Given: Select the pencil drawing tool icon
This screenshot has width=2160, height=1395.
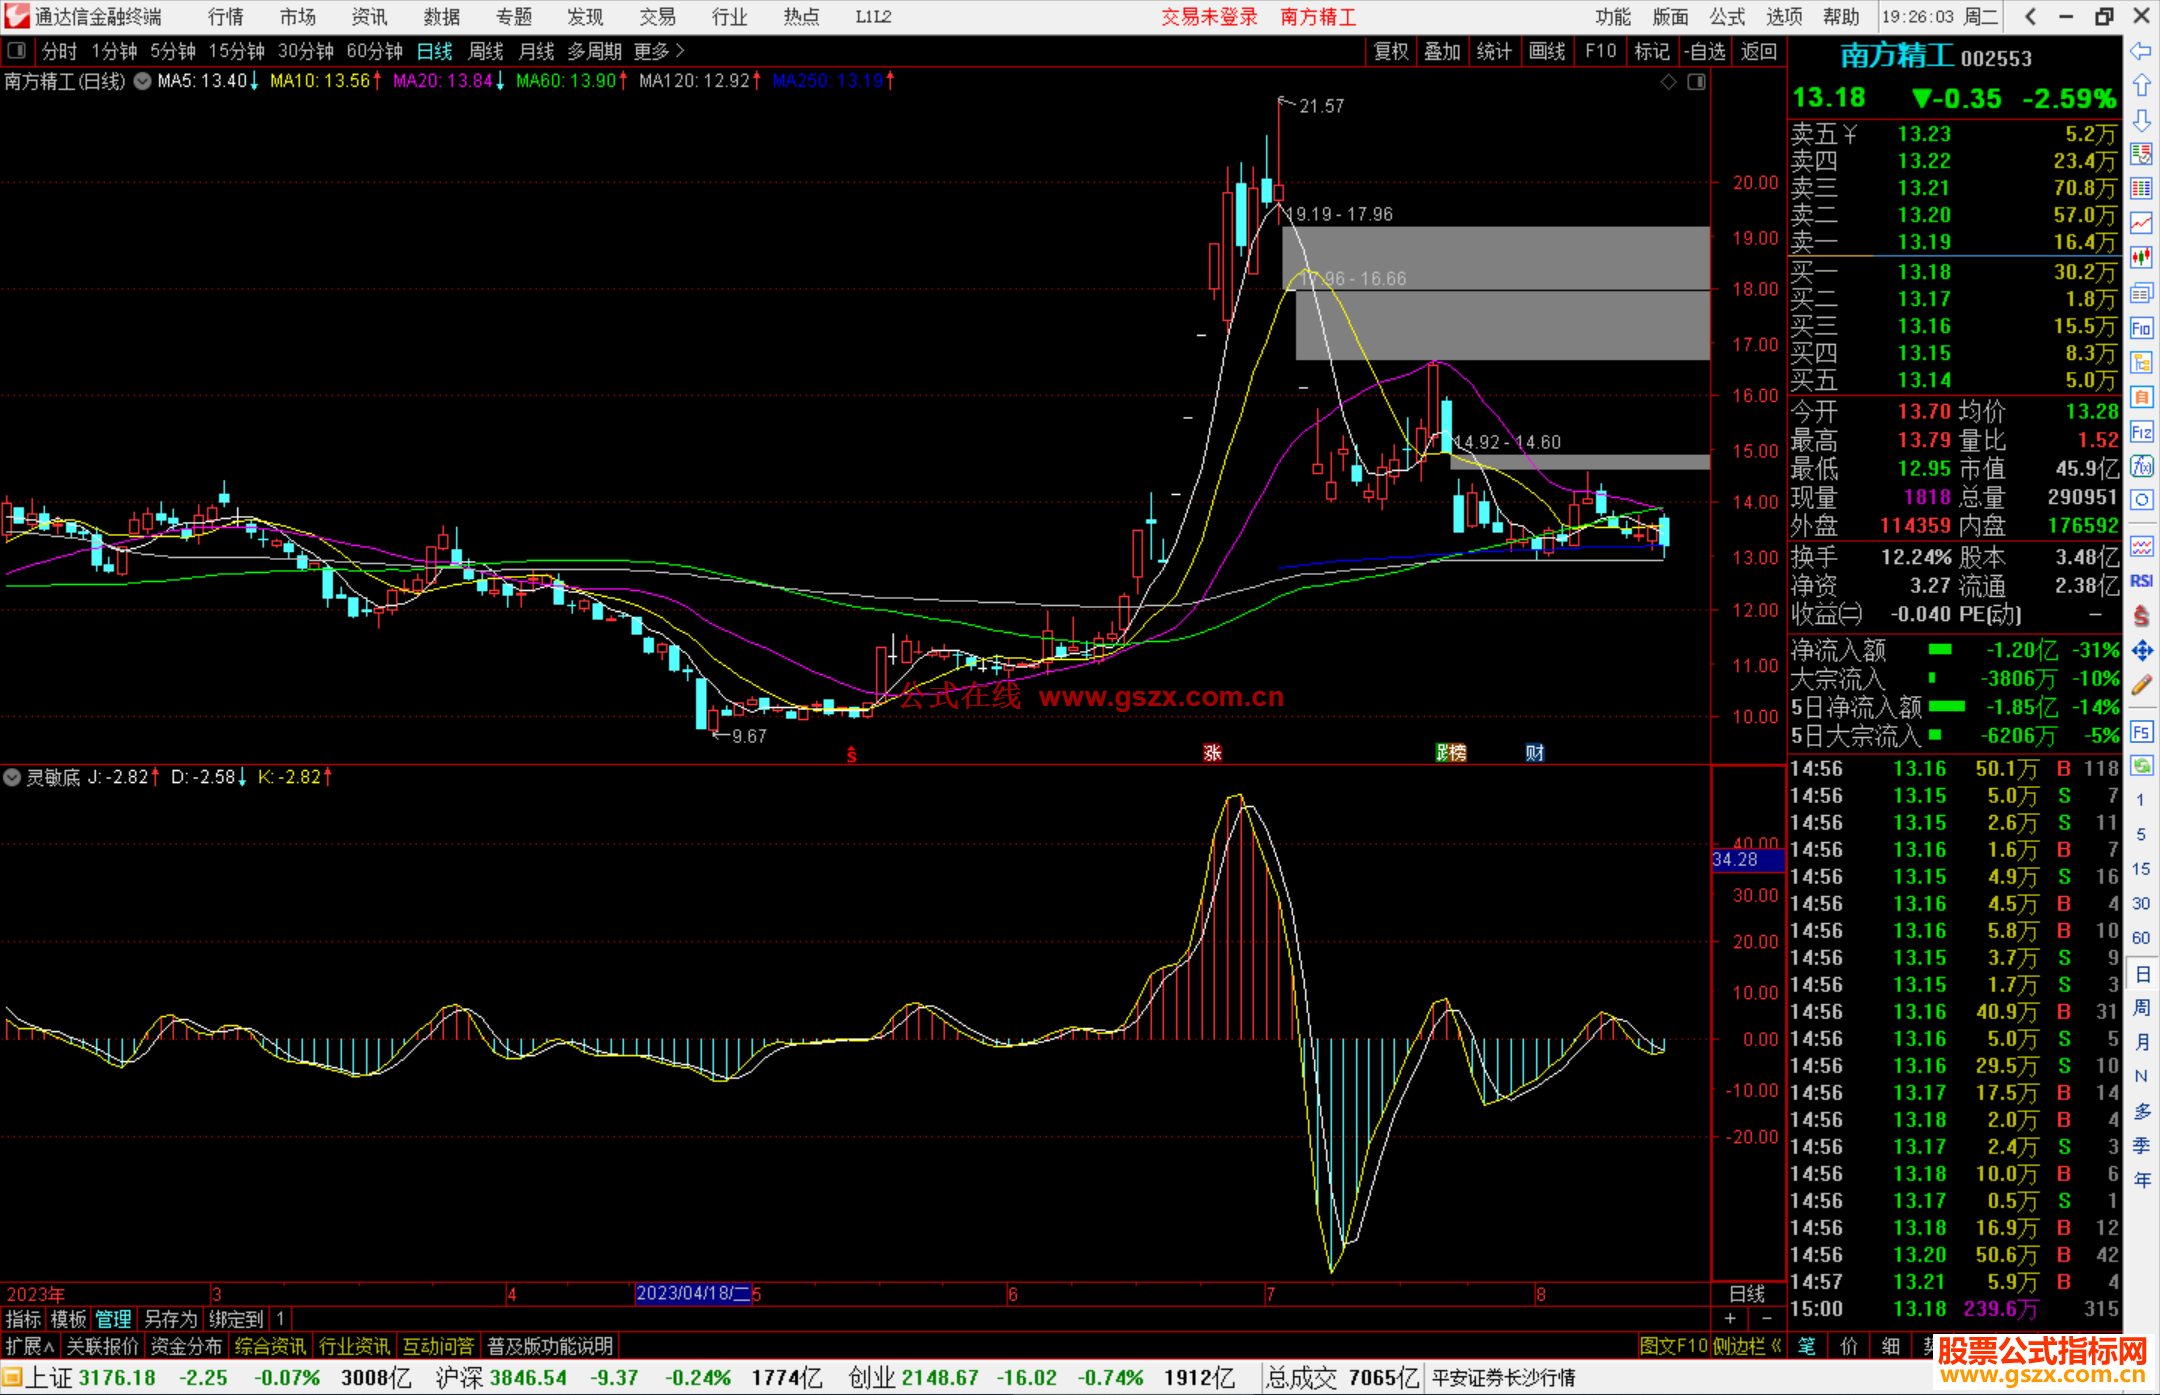Looking at the screenshot, I should pyautogui.click(x=2141, y=685).
